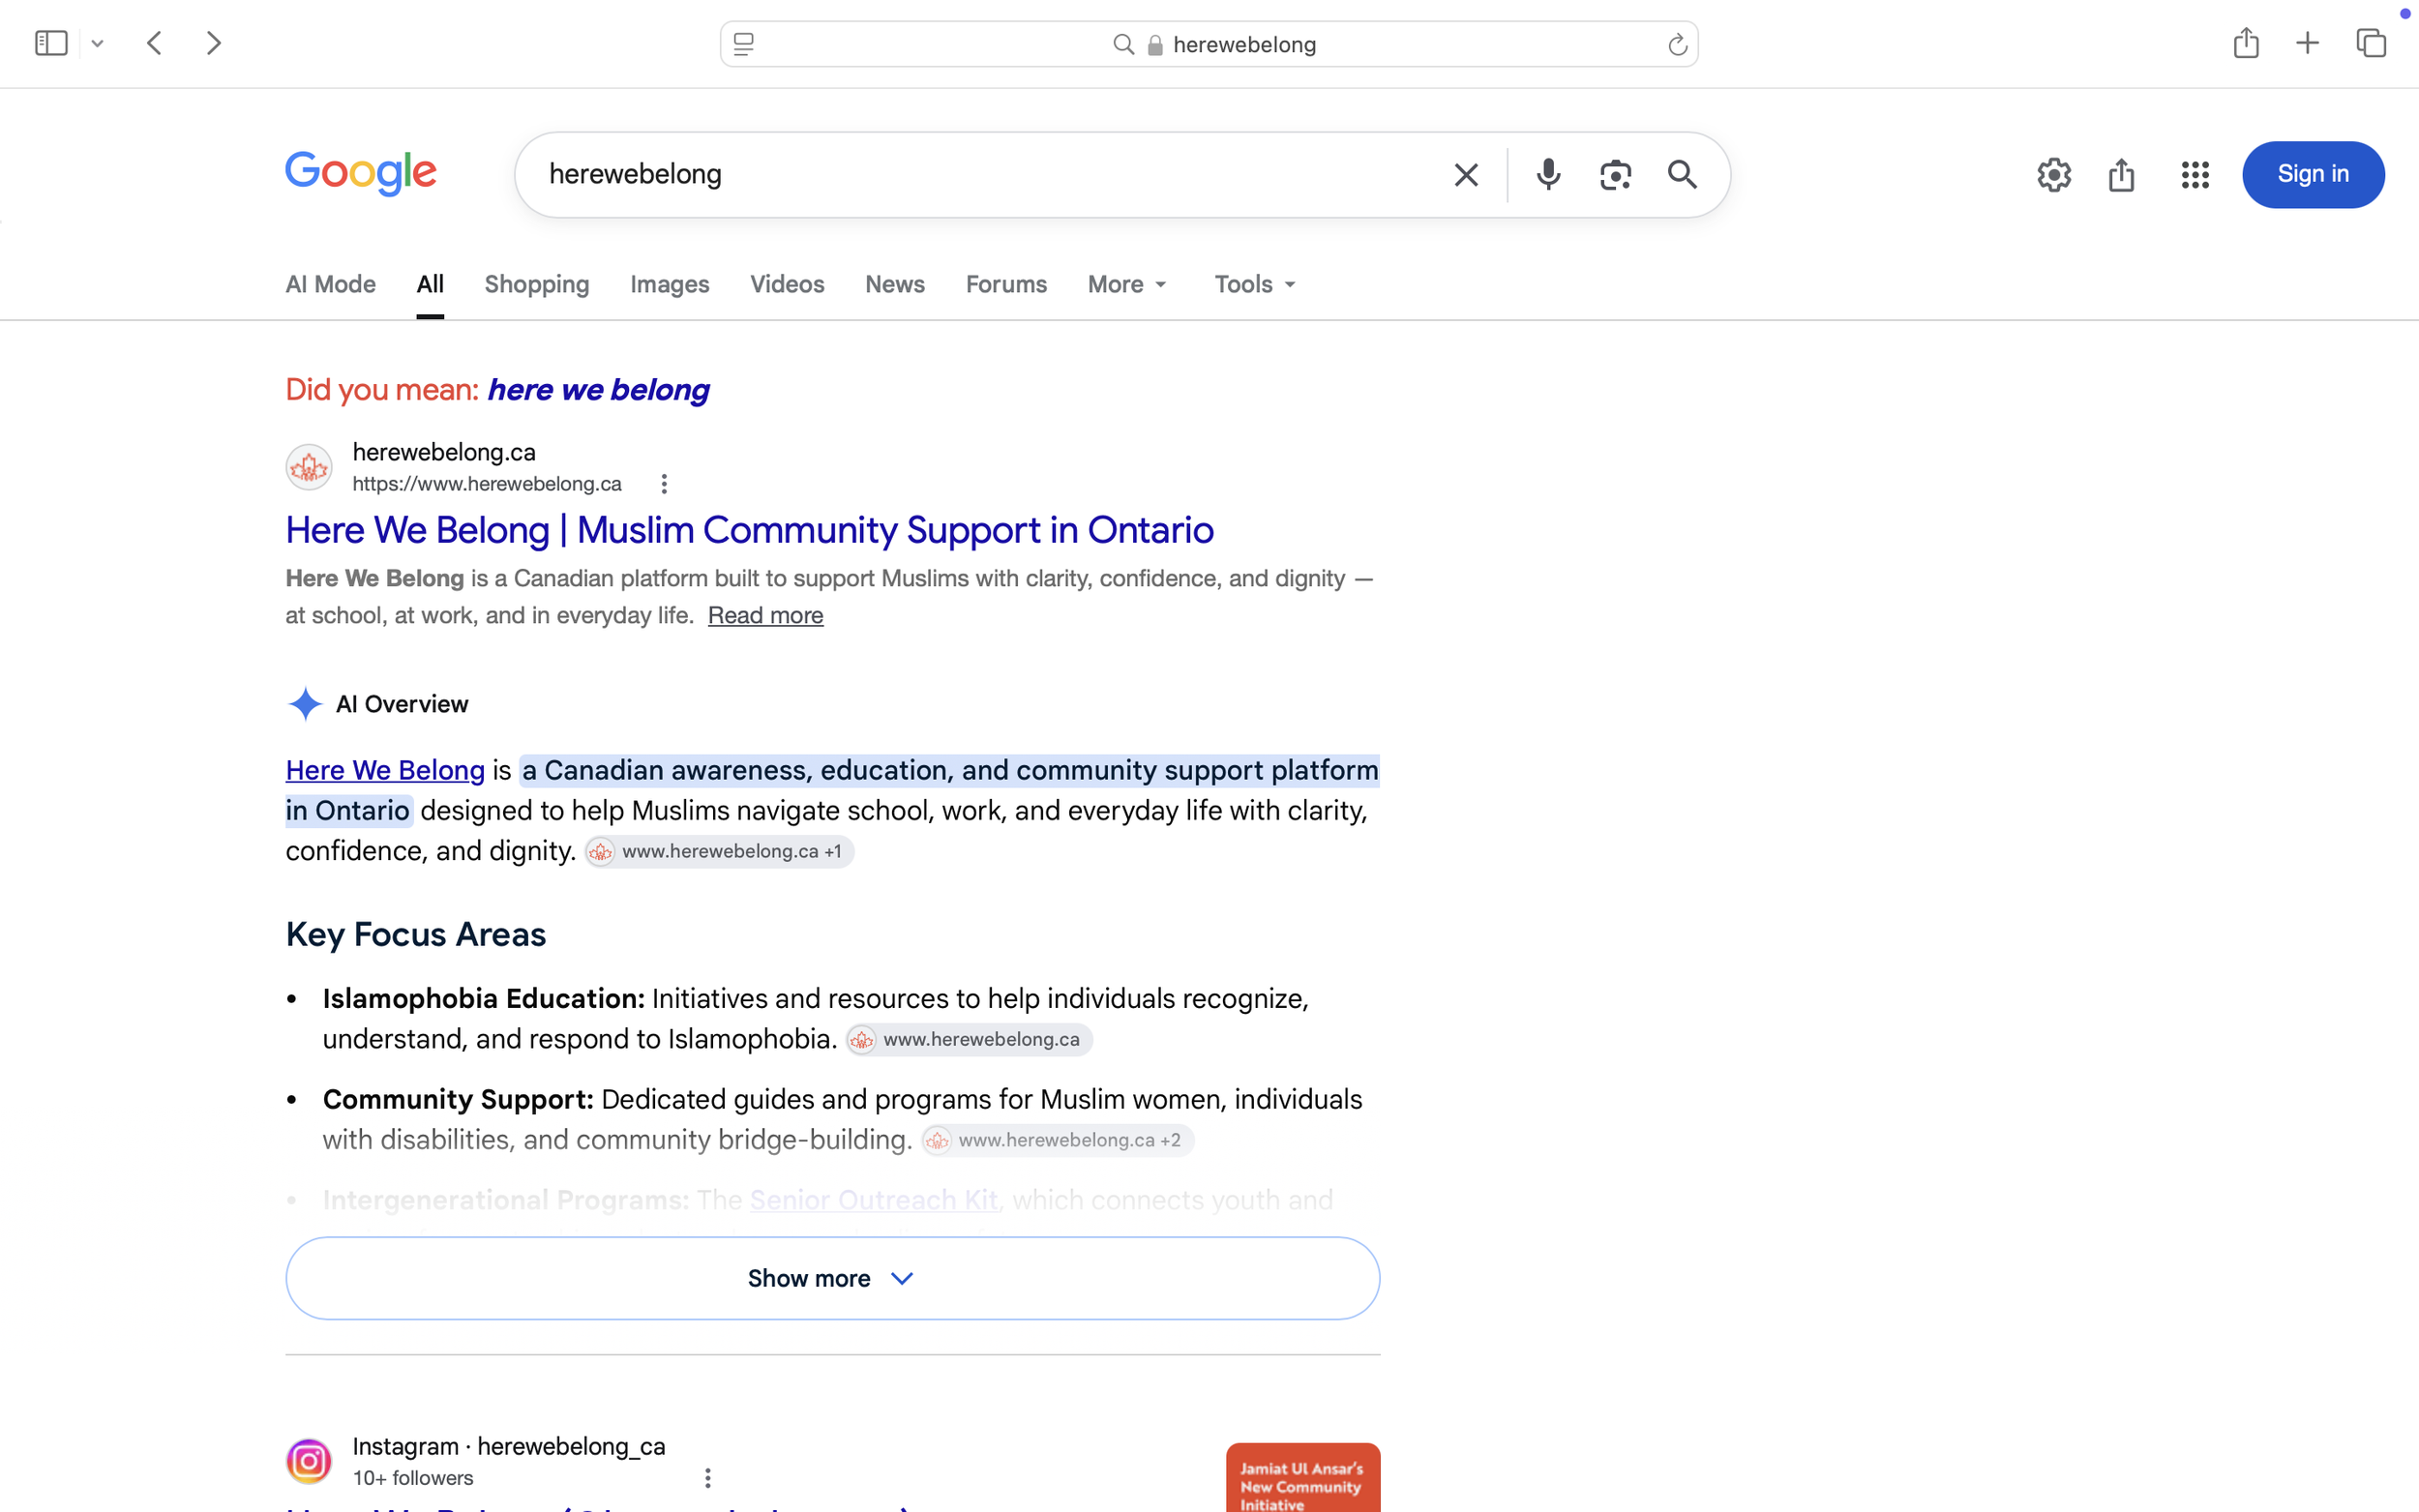Select the All results tab
The width and height of the screenshot is (2419, 1512).
coord(430,285)
